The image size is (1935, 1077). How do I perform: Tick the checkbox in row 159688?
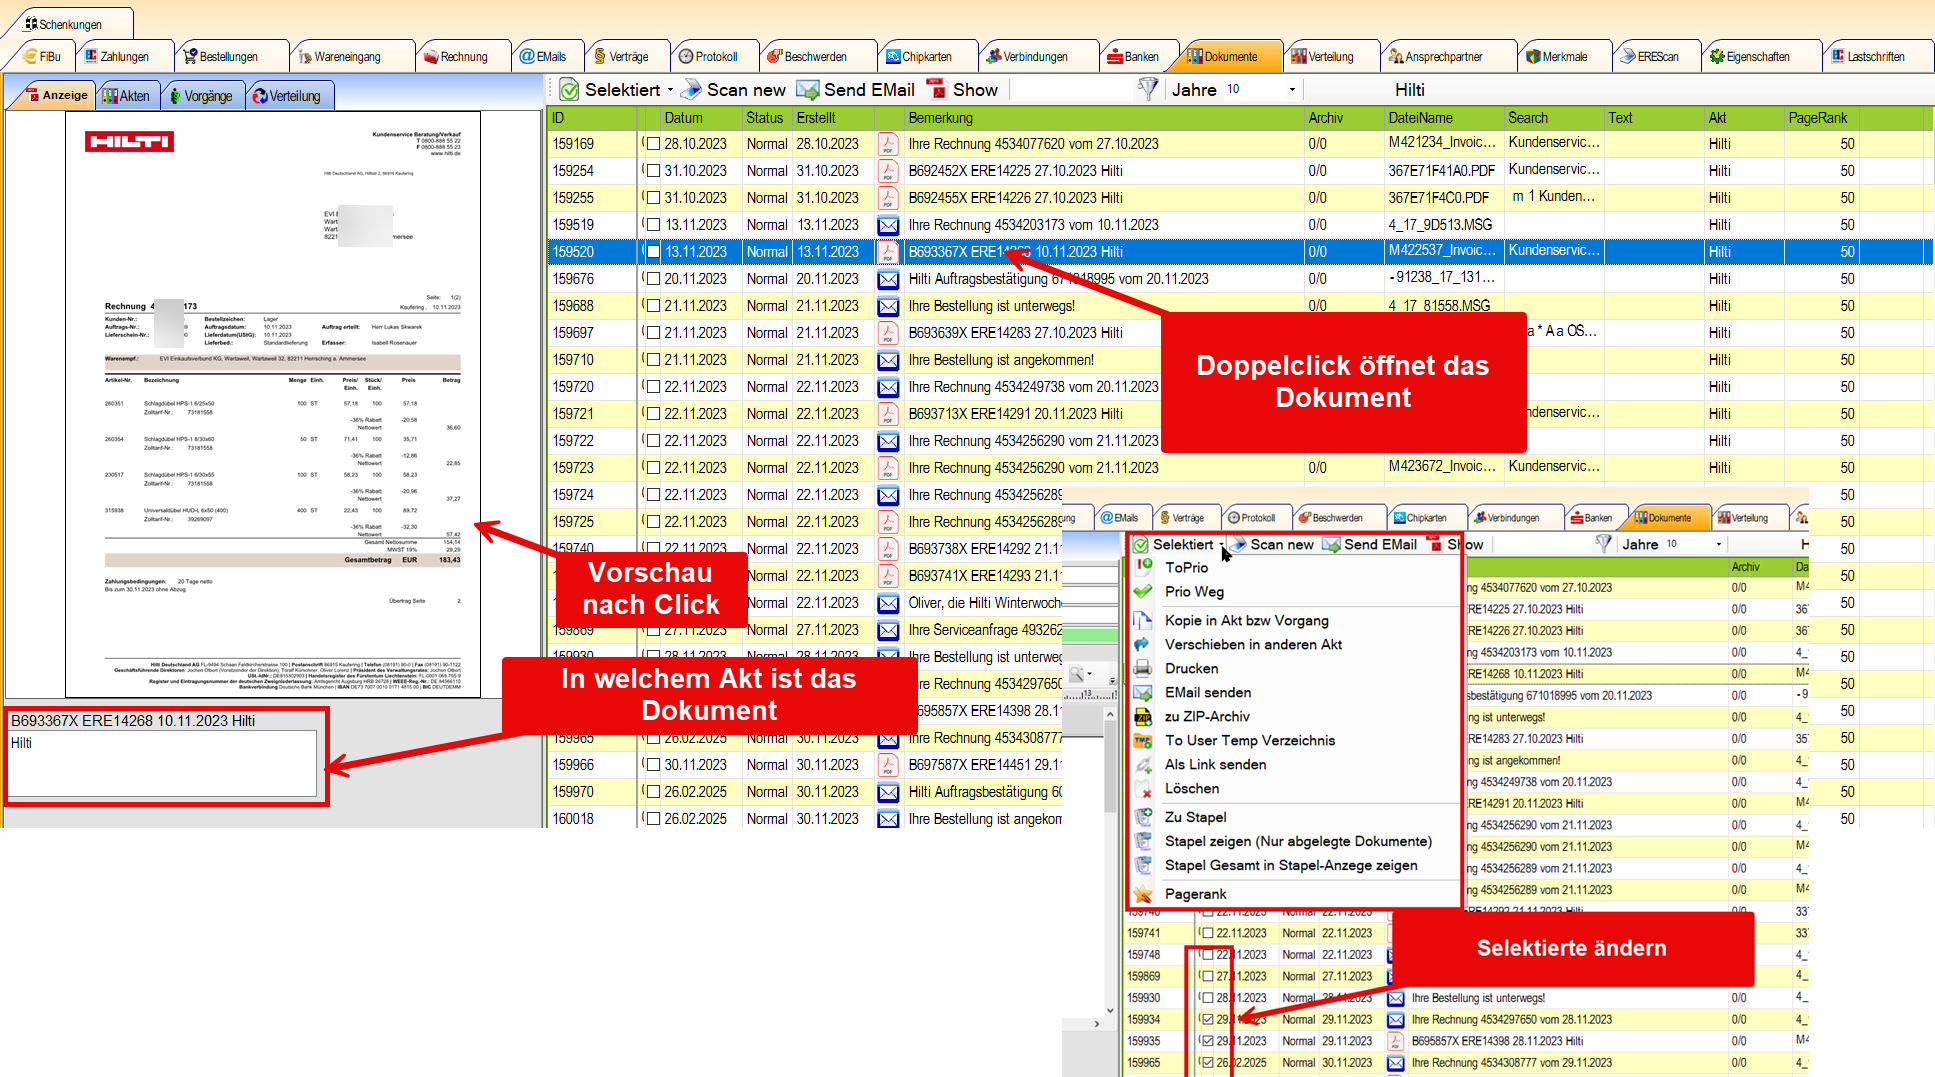coord(653,306)
